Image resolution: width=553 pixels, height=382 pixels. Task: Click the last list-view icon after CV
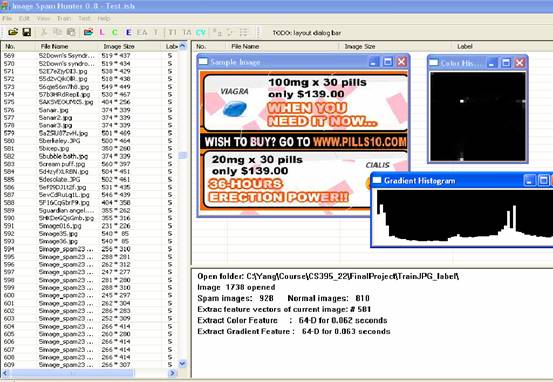point(243,32)
